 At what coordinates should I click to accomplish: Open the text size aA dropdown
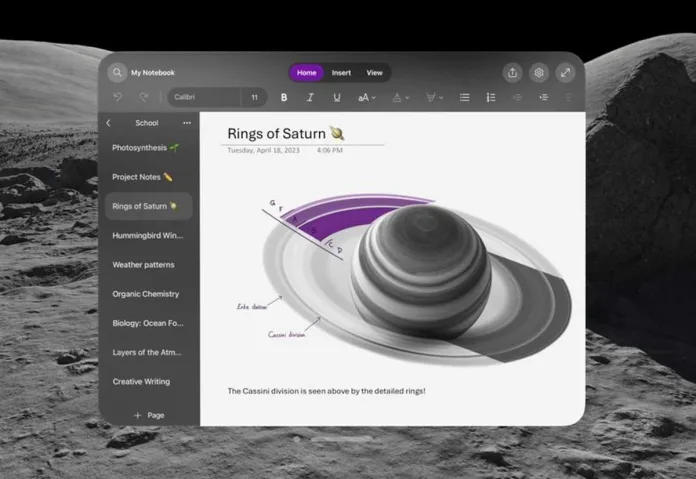click(x=367, y=97)
